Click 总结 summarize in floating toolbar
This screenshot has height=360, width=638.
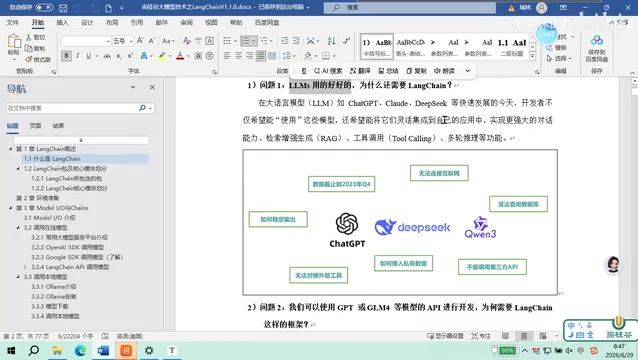tap(388, 71)
